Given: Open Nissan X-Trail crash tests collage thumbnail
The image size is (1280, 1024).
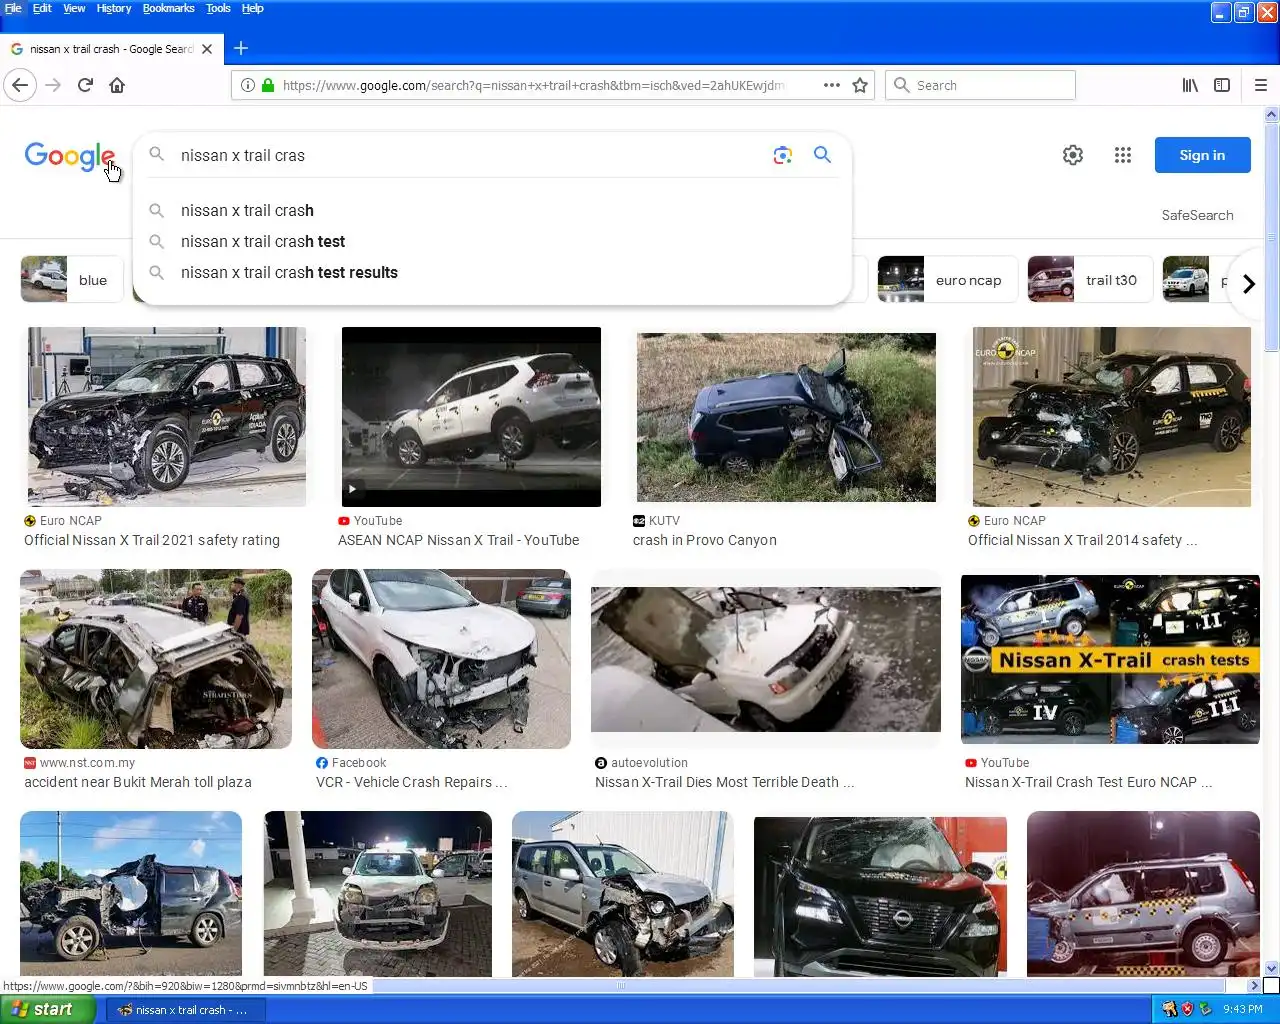Looking at the screenshot, I should tap(1110, 659).
